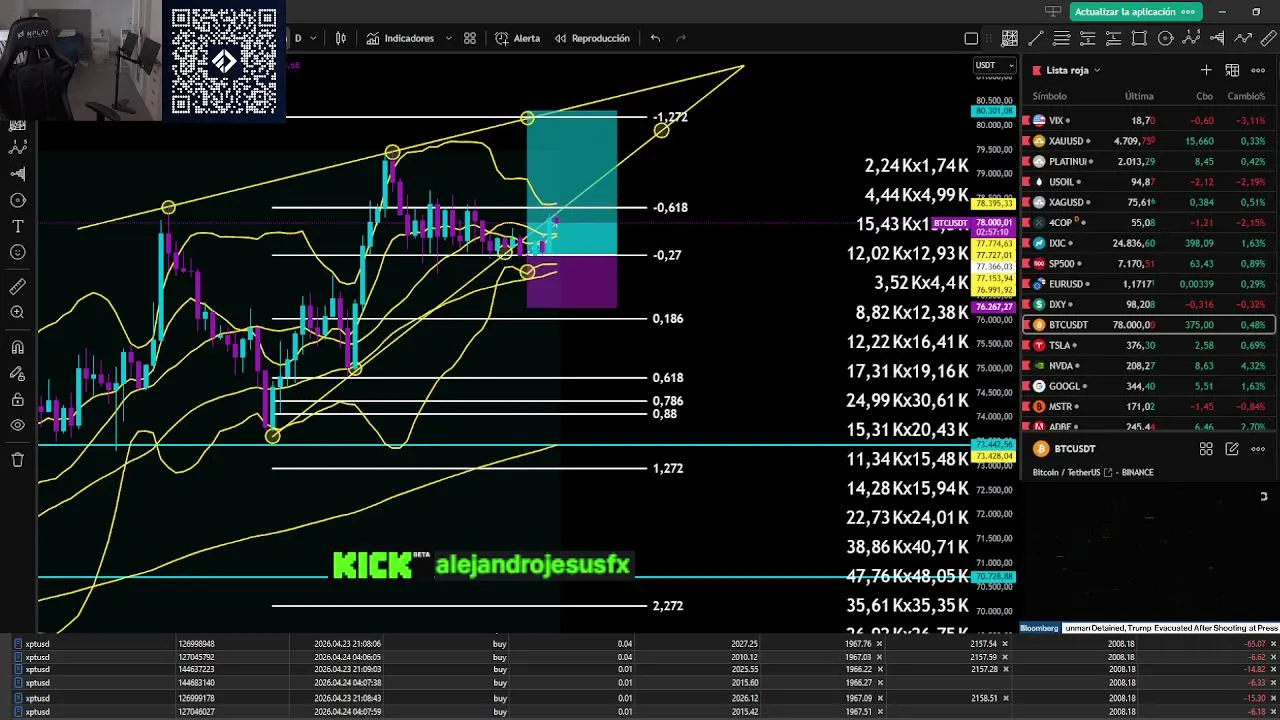The image size is (1280, 720).
Task: Select PLATINUM row in the watchlist
Action: tap(1148, 161)
